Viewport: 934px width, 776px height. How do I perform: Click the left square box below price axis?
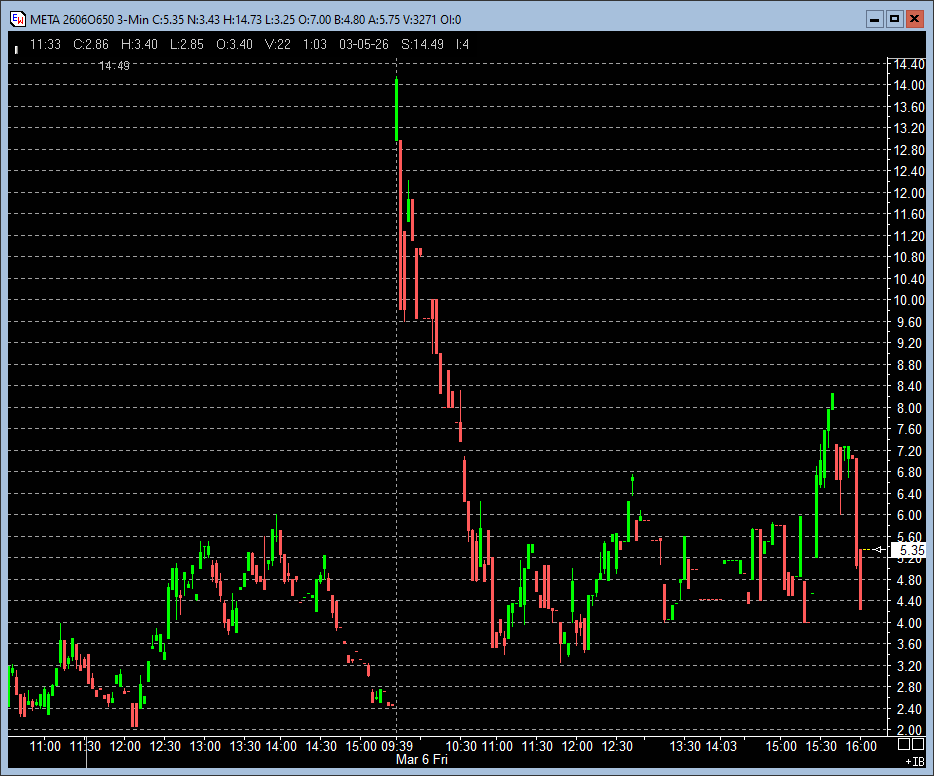coord(904,745)
